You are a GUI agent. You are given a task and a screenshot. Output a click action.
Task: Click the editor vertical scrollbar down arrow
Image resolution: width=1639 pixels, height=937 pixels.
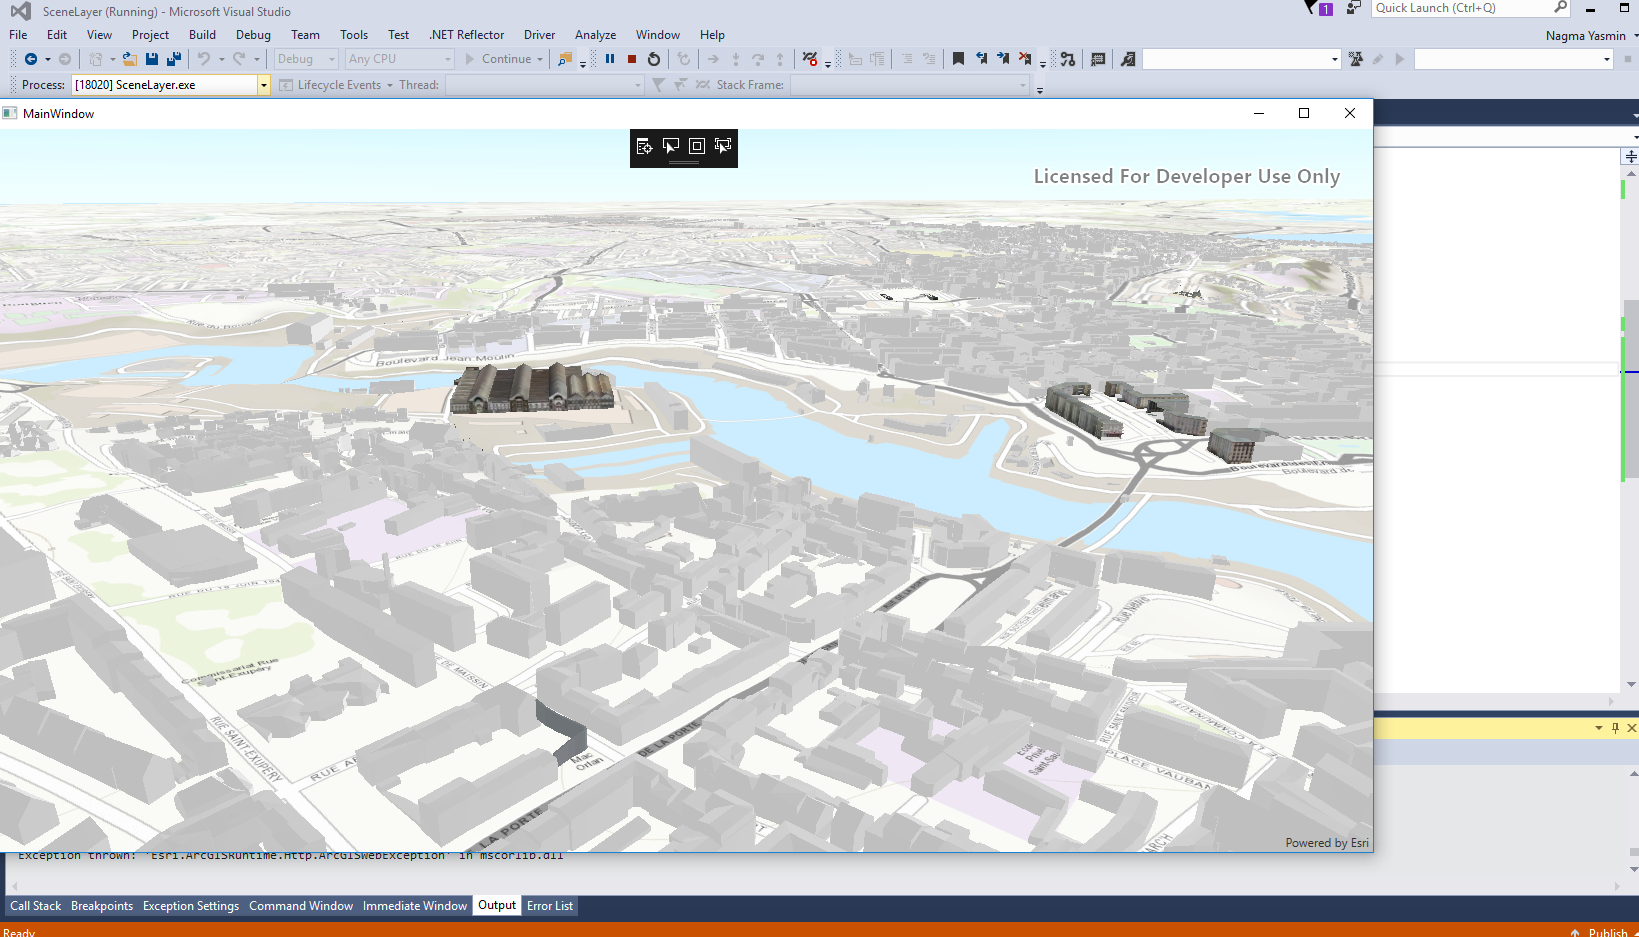[x=1632, y=685]
